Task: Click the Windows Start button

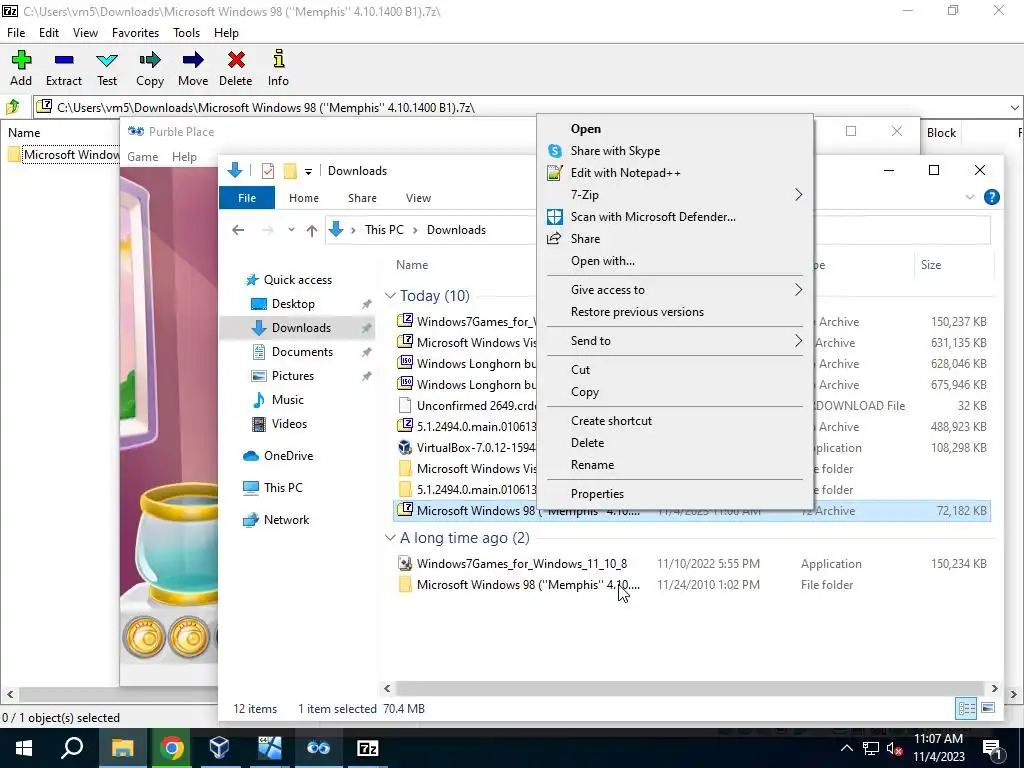Action: [x=24, y=748]
